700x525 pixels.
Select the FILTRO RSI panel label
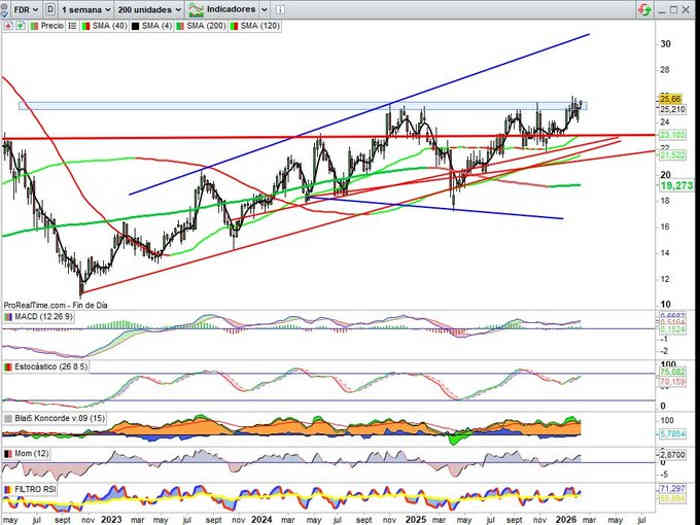pyautogui.click(x=34, y=489)
